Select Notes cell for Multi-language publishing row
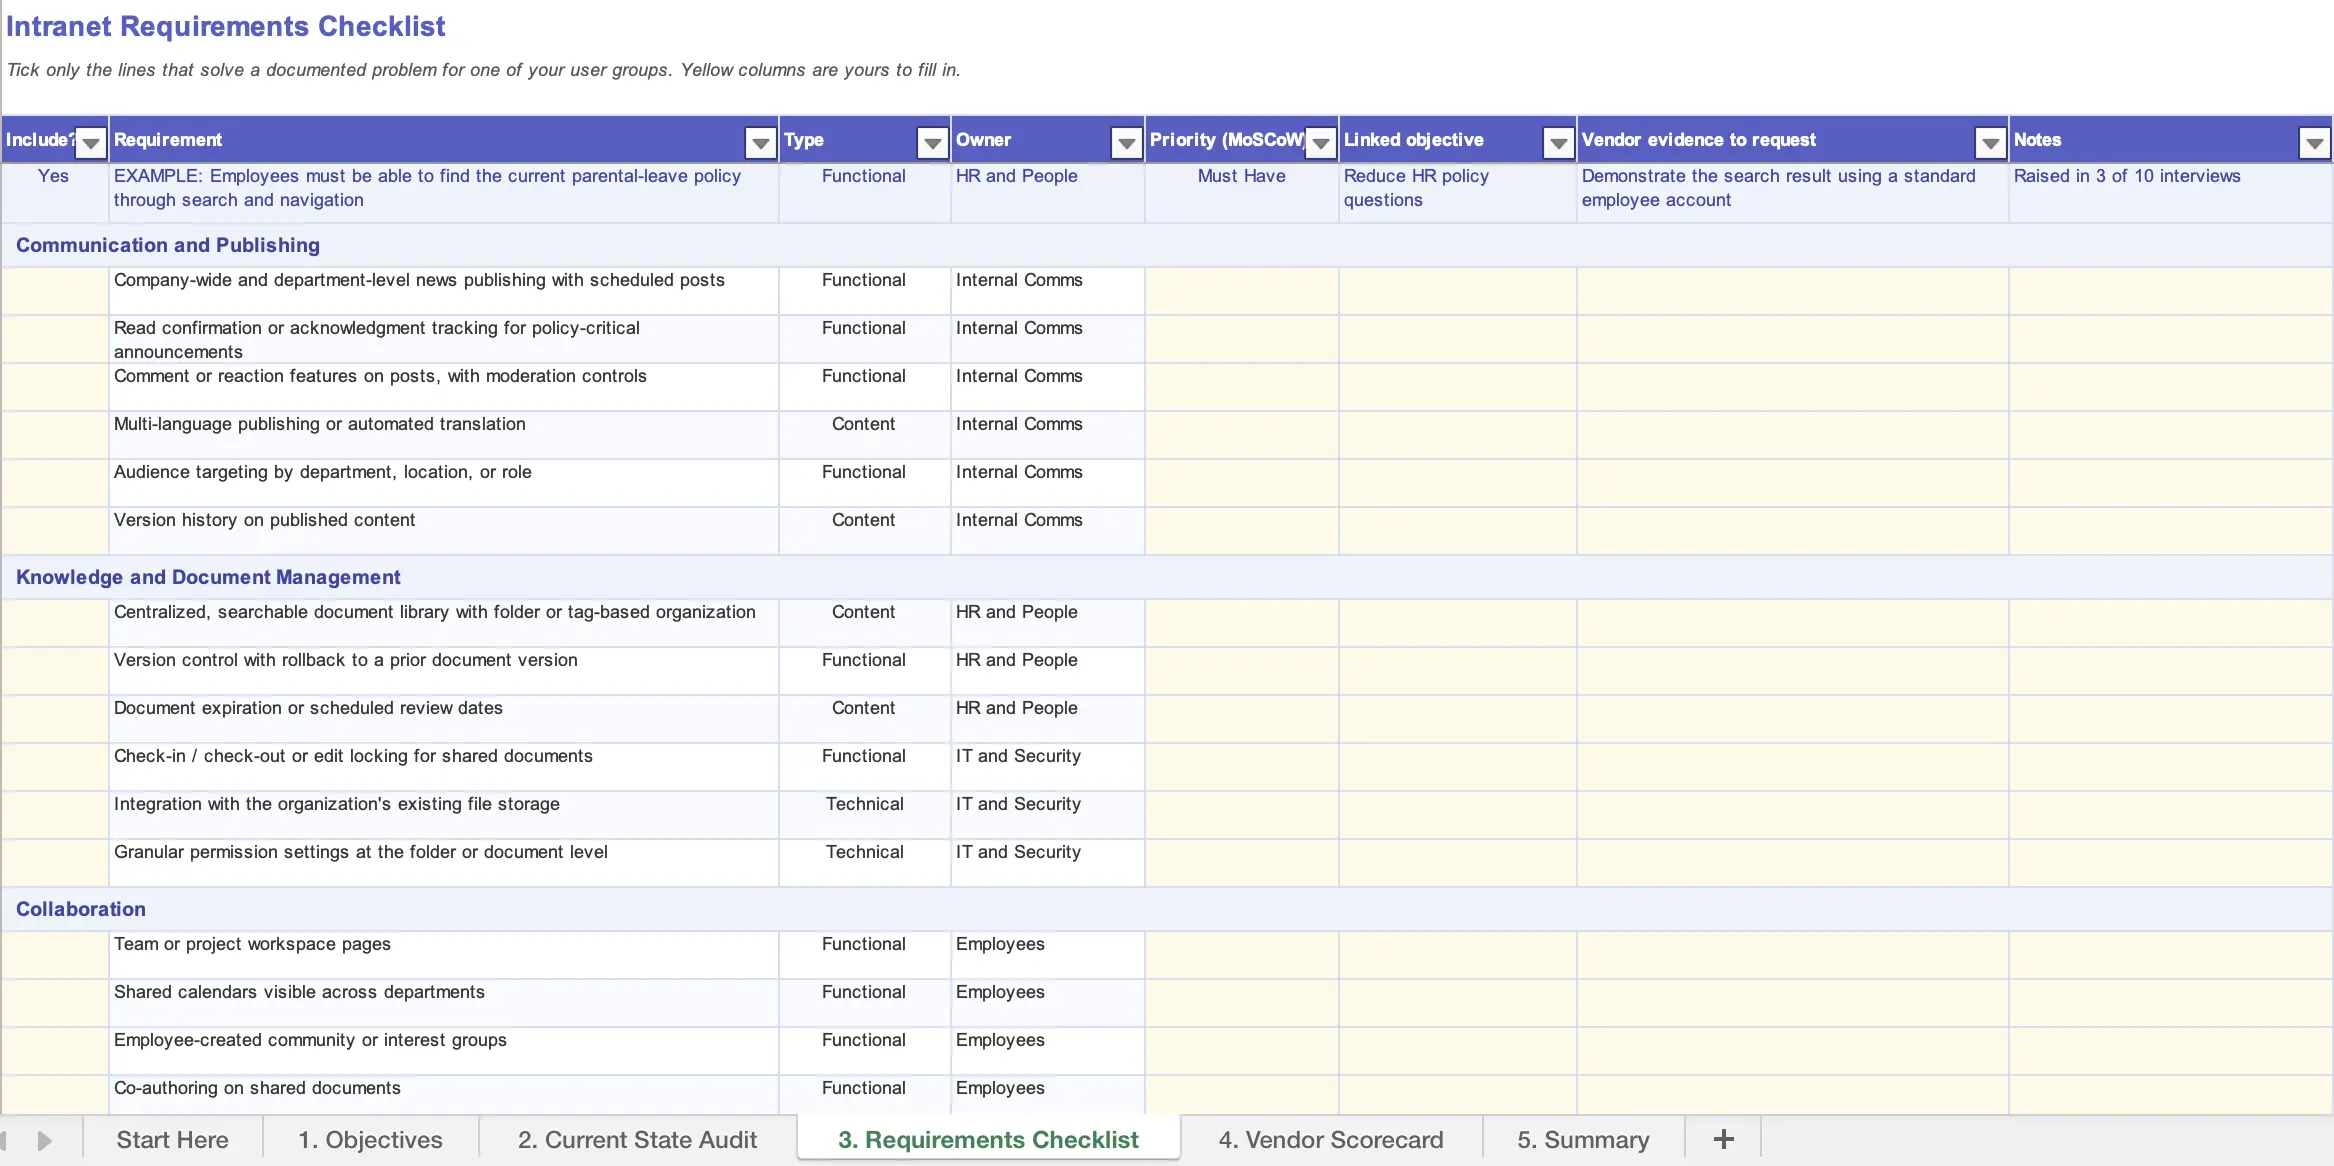Image resolution: width=2334 pixels, height=1166 pixels. 2170,435
